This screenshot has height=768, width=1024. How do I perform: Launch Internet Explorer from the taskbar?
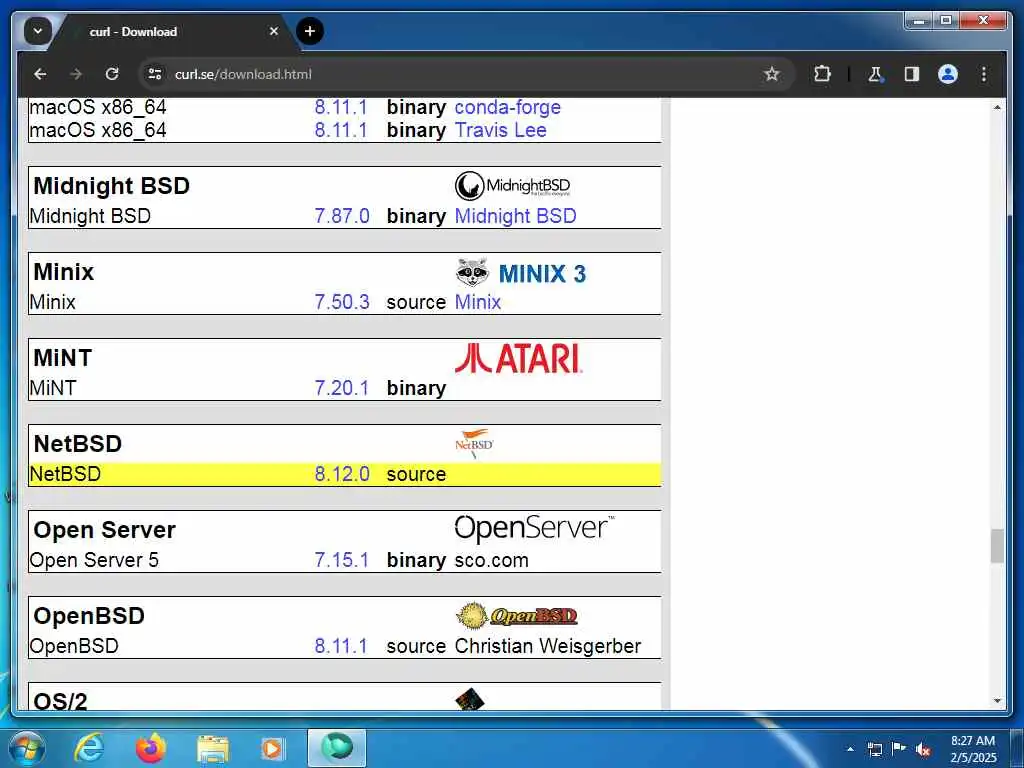point(89,748)
